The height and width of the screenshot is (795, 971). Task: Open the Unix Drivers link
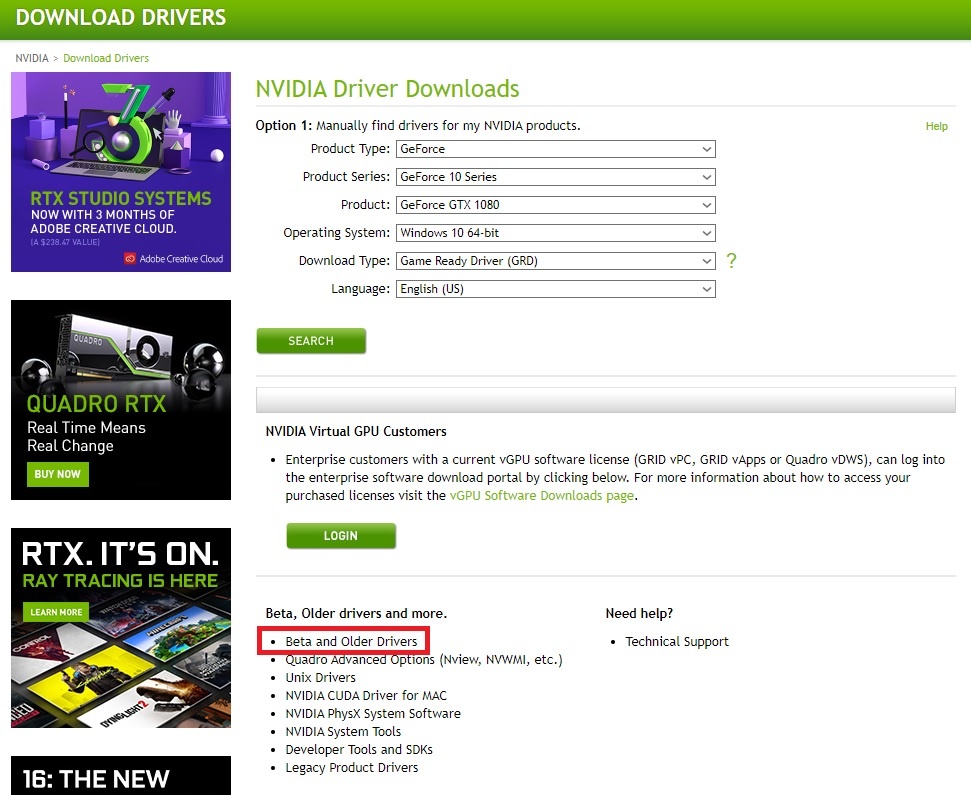coord(320,678)
